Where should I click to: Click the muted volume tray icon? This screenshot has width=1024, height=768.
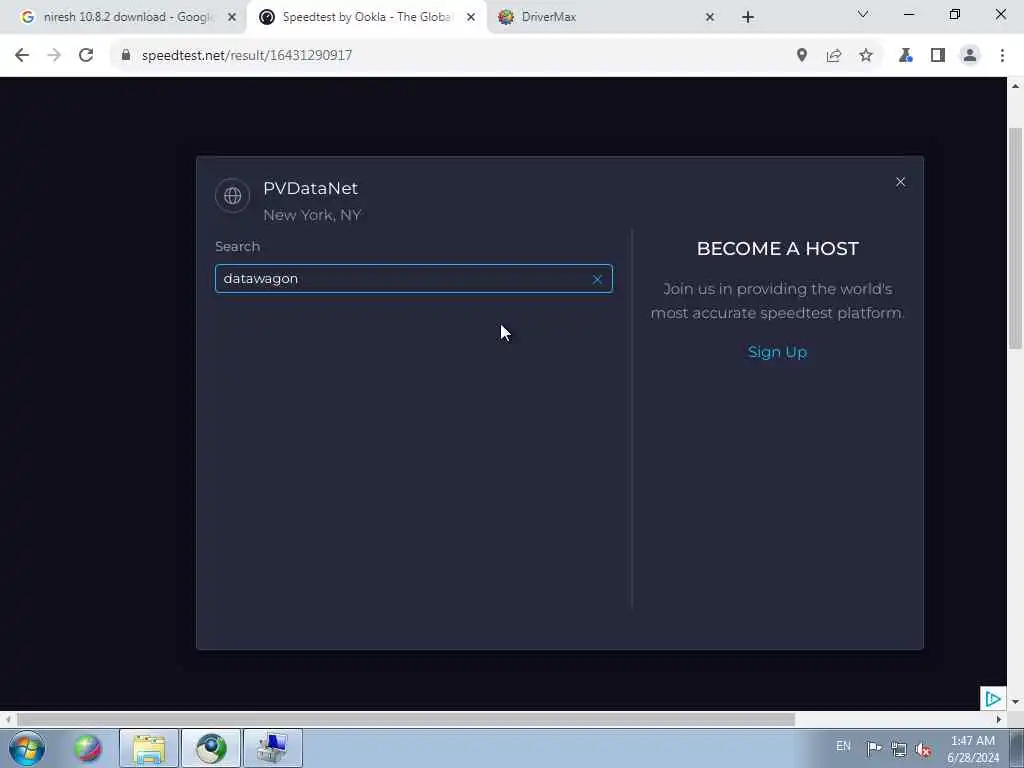[923, 749]
